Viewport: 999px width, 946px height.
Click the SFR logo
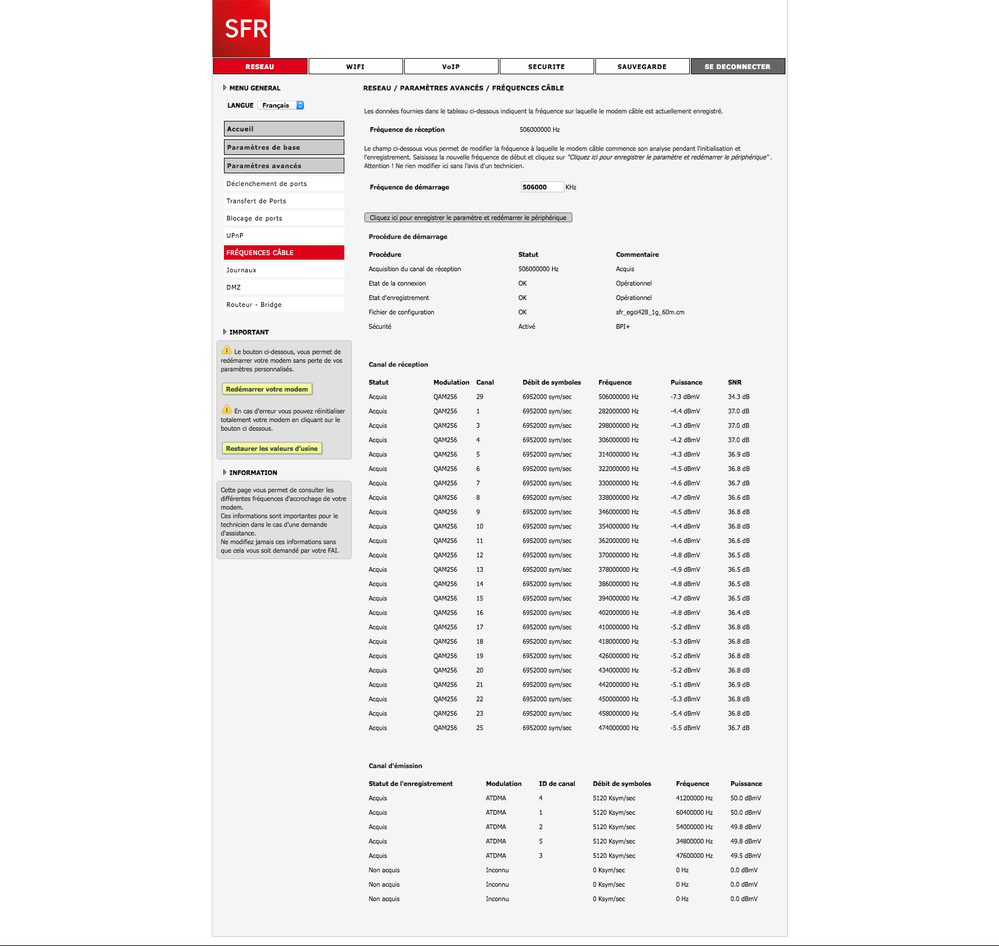click(x=240, y=28)
